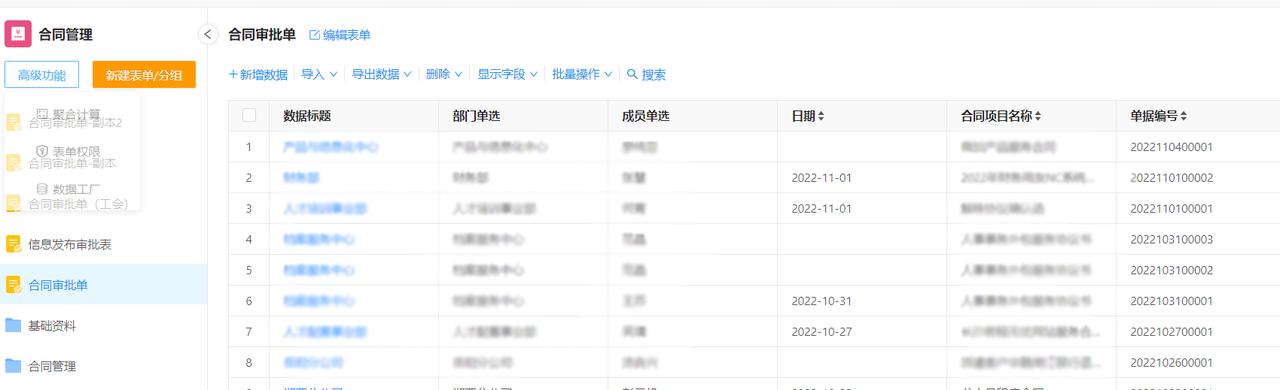
Task: Click the 高级功能 button
Action: [42, 75]
